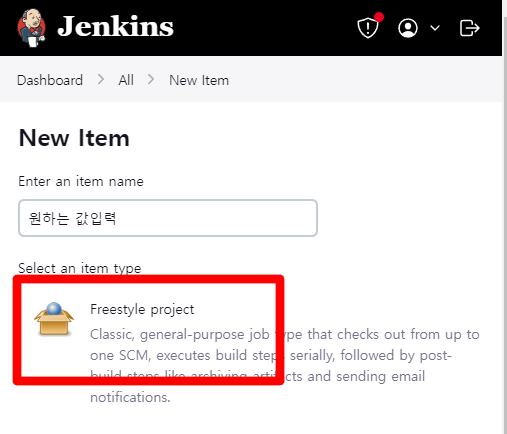
Task: Open the security warnings shield icon
Action: coord(368,28)
